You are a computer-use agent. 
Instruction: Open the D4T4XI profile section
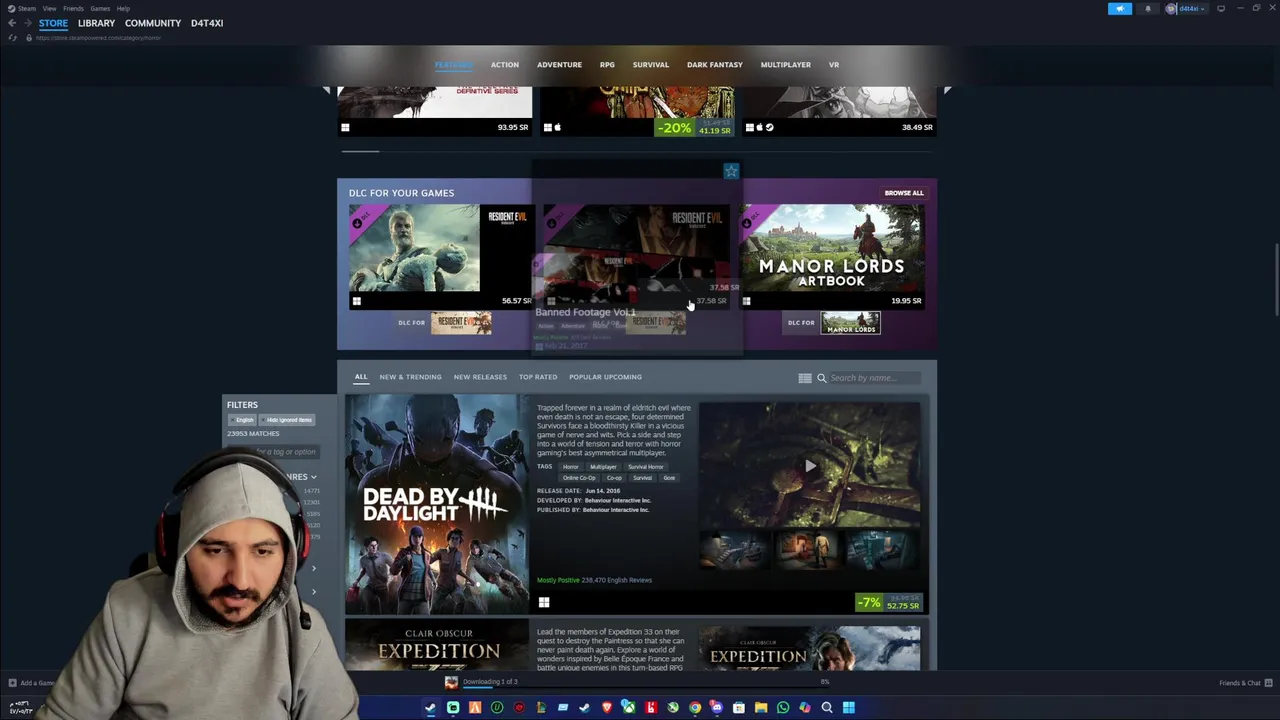[207, 23]
